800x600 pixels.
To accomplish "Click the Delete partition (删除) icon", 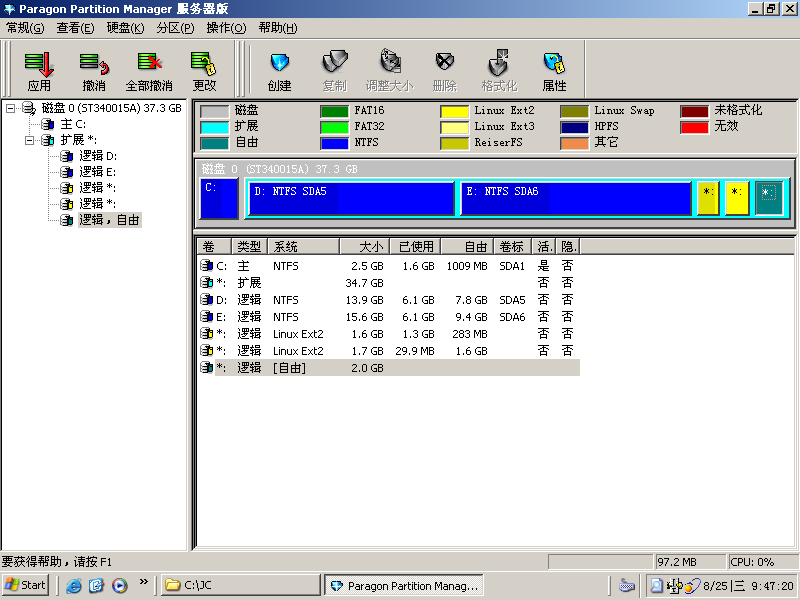I will point(444,62).
